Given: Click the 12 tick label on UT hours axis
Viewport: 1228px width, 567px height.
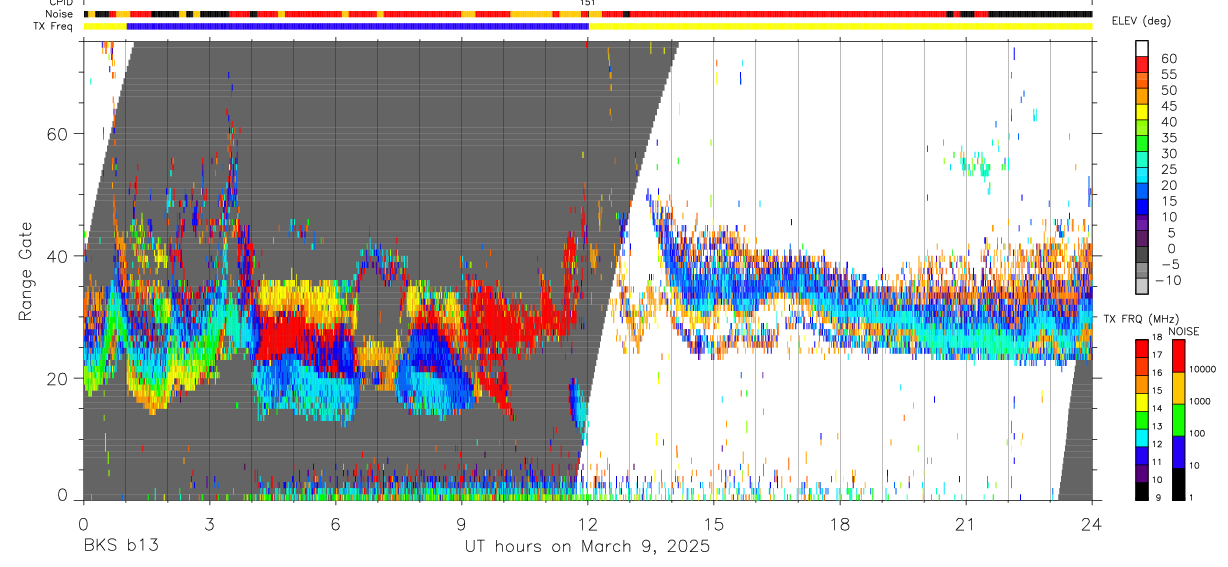Looking at the screenshot, I should (587, 523).
